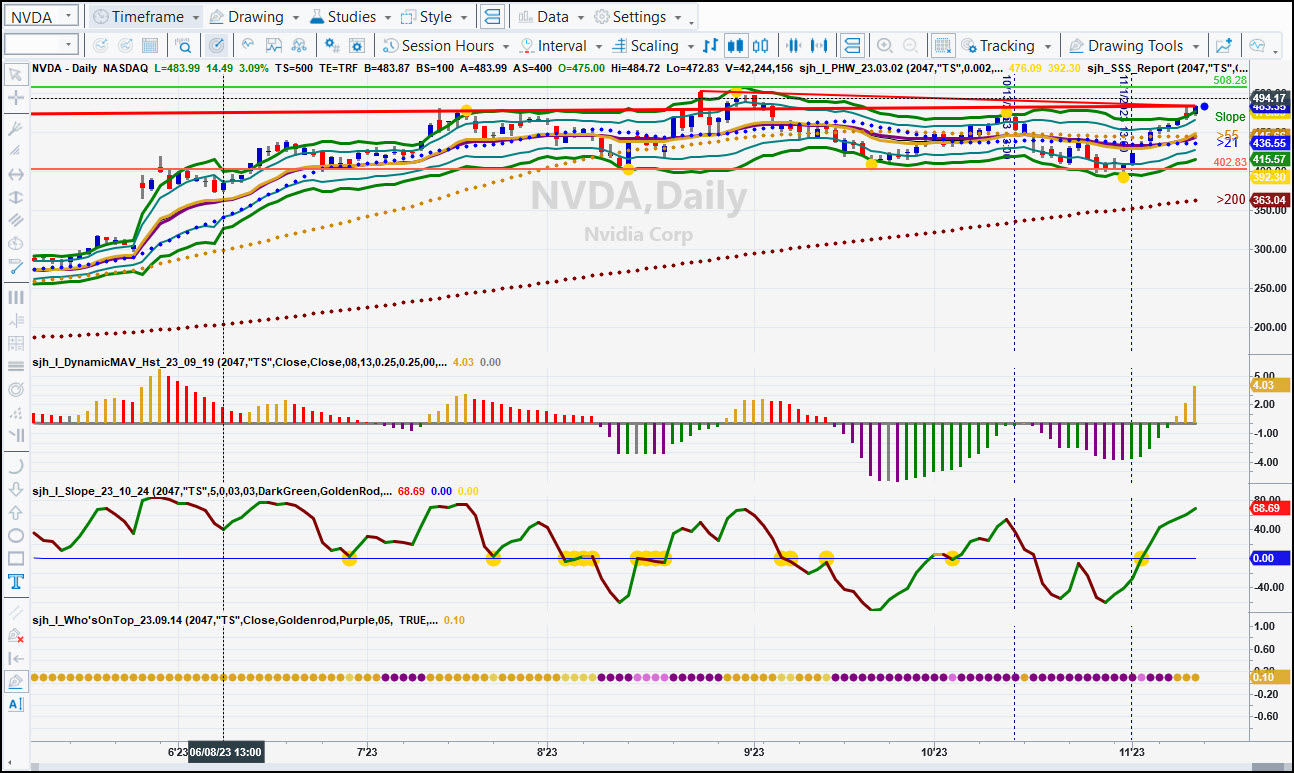Viewport: 1294px width, 773px height.
Task: Toggle increase bar spacing button
Action: click(x=819, y=46)
